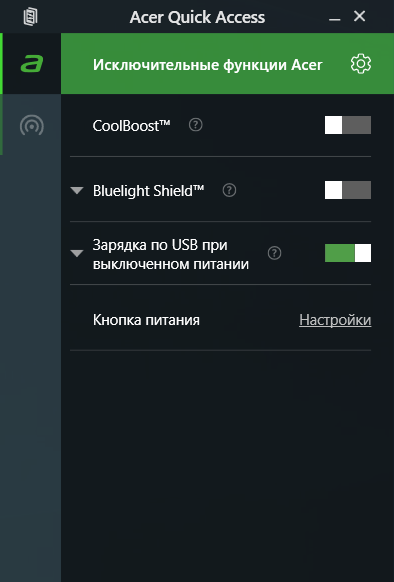
Task: Open settings via the gear icon
Action: [361, 64]
